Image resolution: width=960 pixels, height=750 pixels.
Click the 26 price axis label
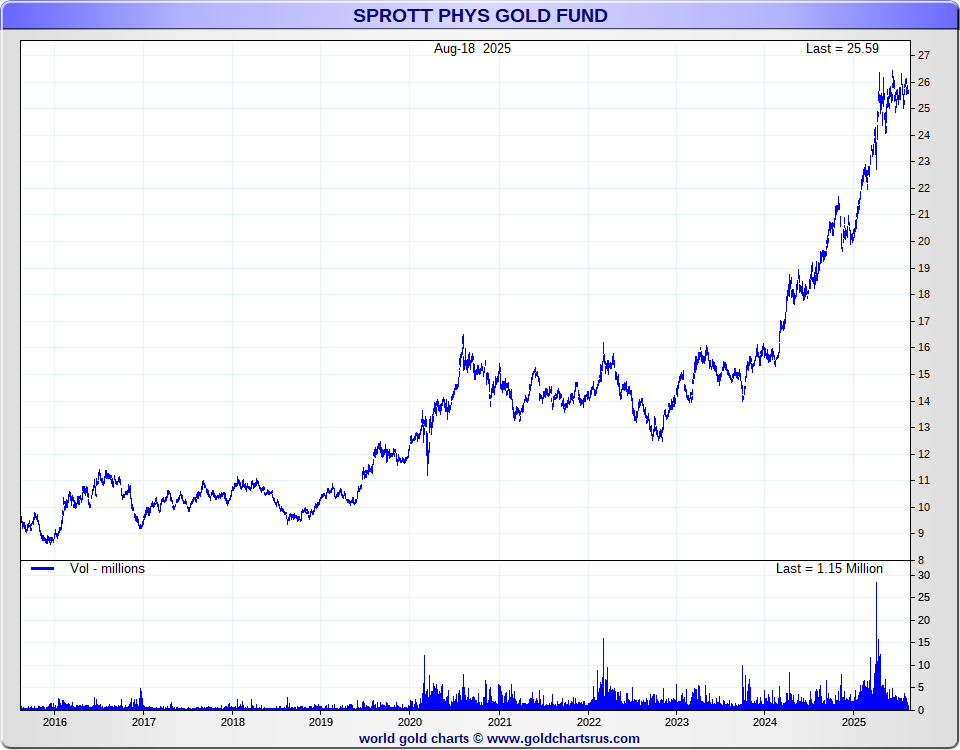pyautogui.click(x=924, y=82)
